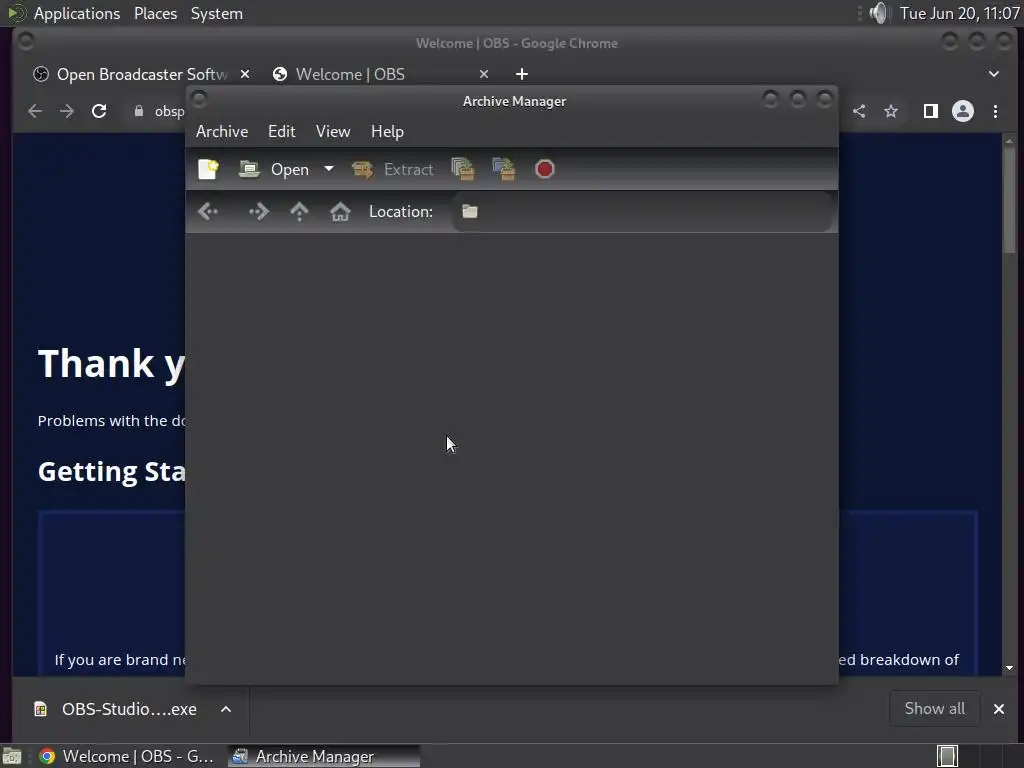The image size is (1024, 768).
Task: Share this page icon in Chrome
Action: 859,112
